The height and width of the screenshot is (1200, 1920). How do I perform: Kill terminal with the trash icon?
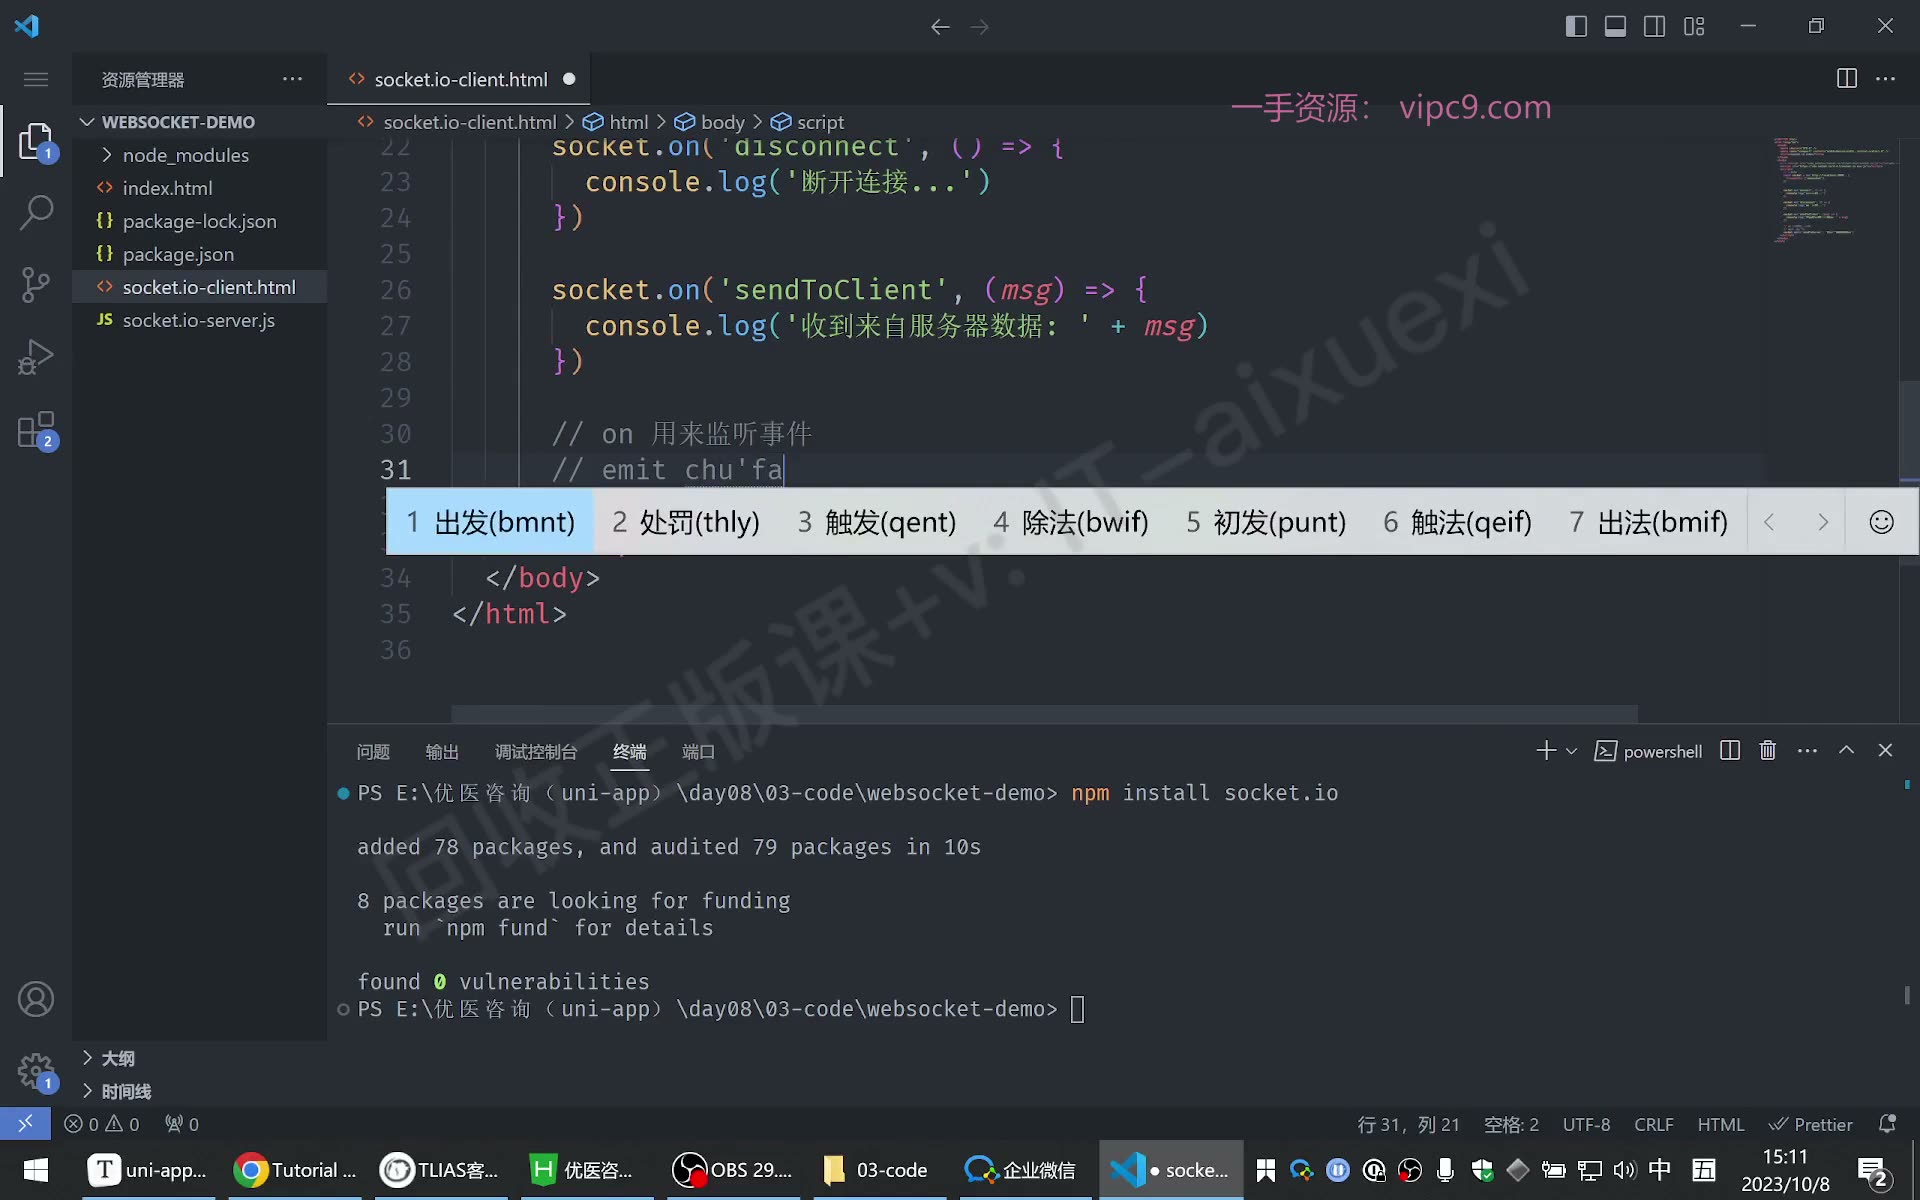coord(1768,751)
